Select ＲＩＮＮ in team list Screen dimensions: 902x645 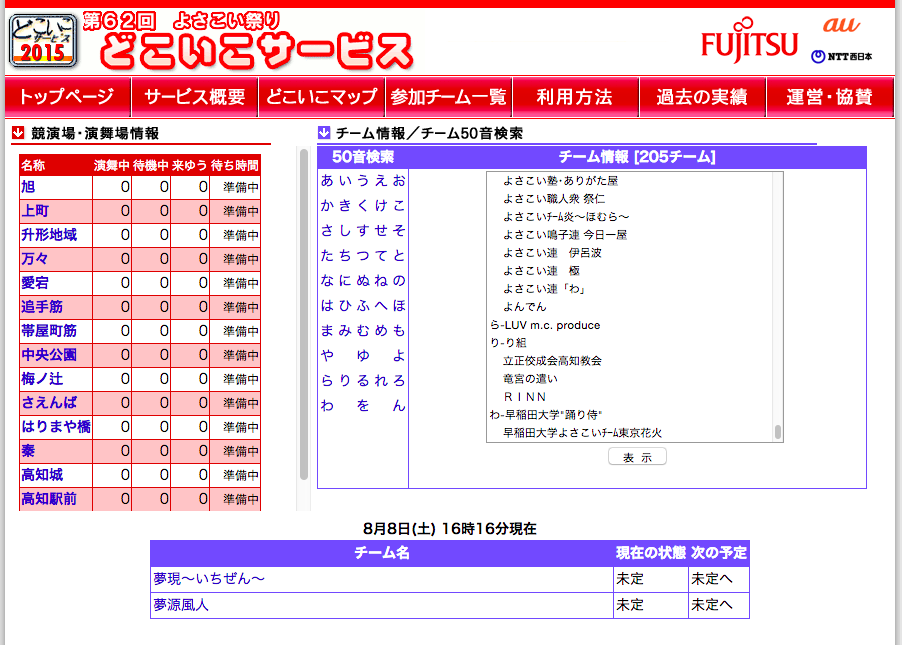(525, 397)
